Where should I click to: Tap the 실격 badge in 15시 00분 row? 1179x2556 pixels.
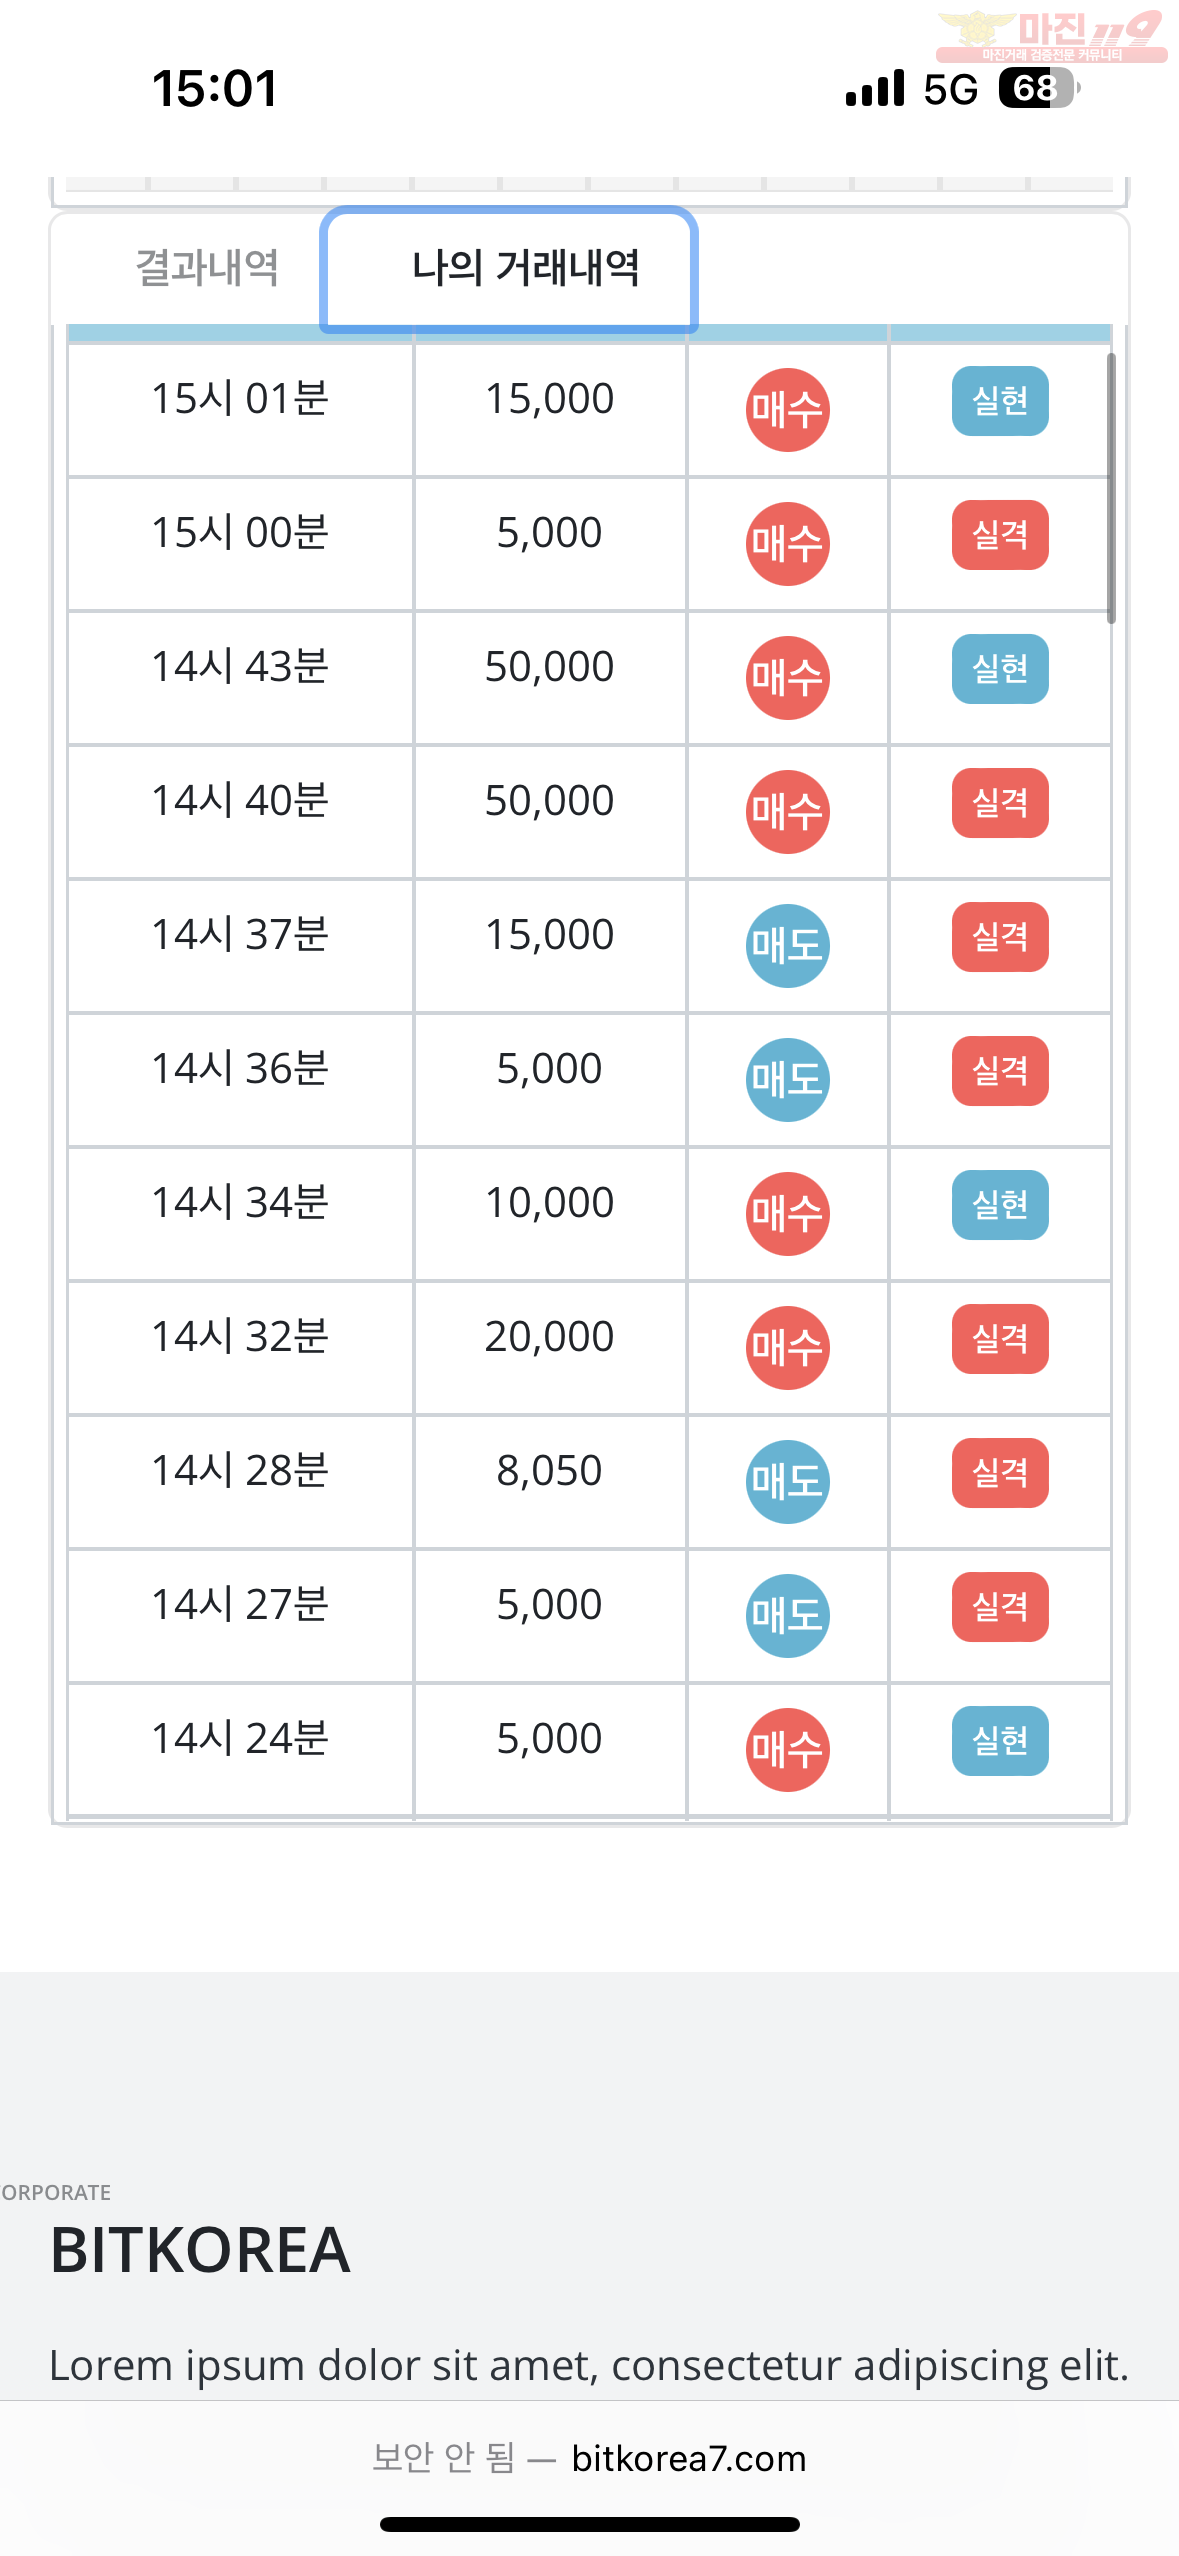click(x=1000, y=535)
